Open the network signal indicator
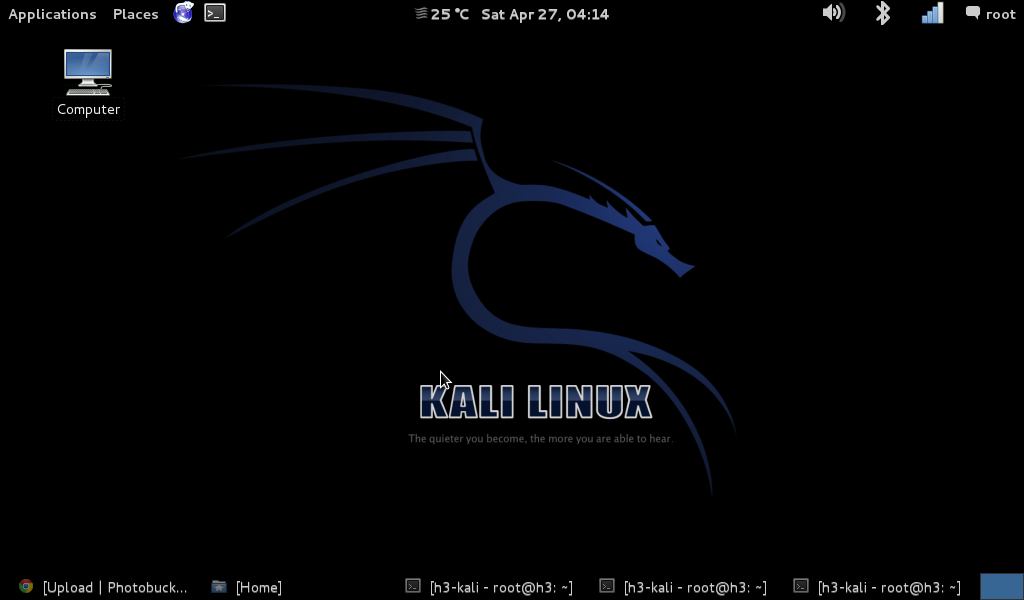Screen dimensions: 1024x600 pyautogui.click(x=933, y=13)
